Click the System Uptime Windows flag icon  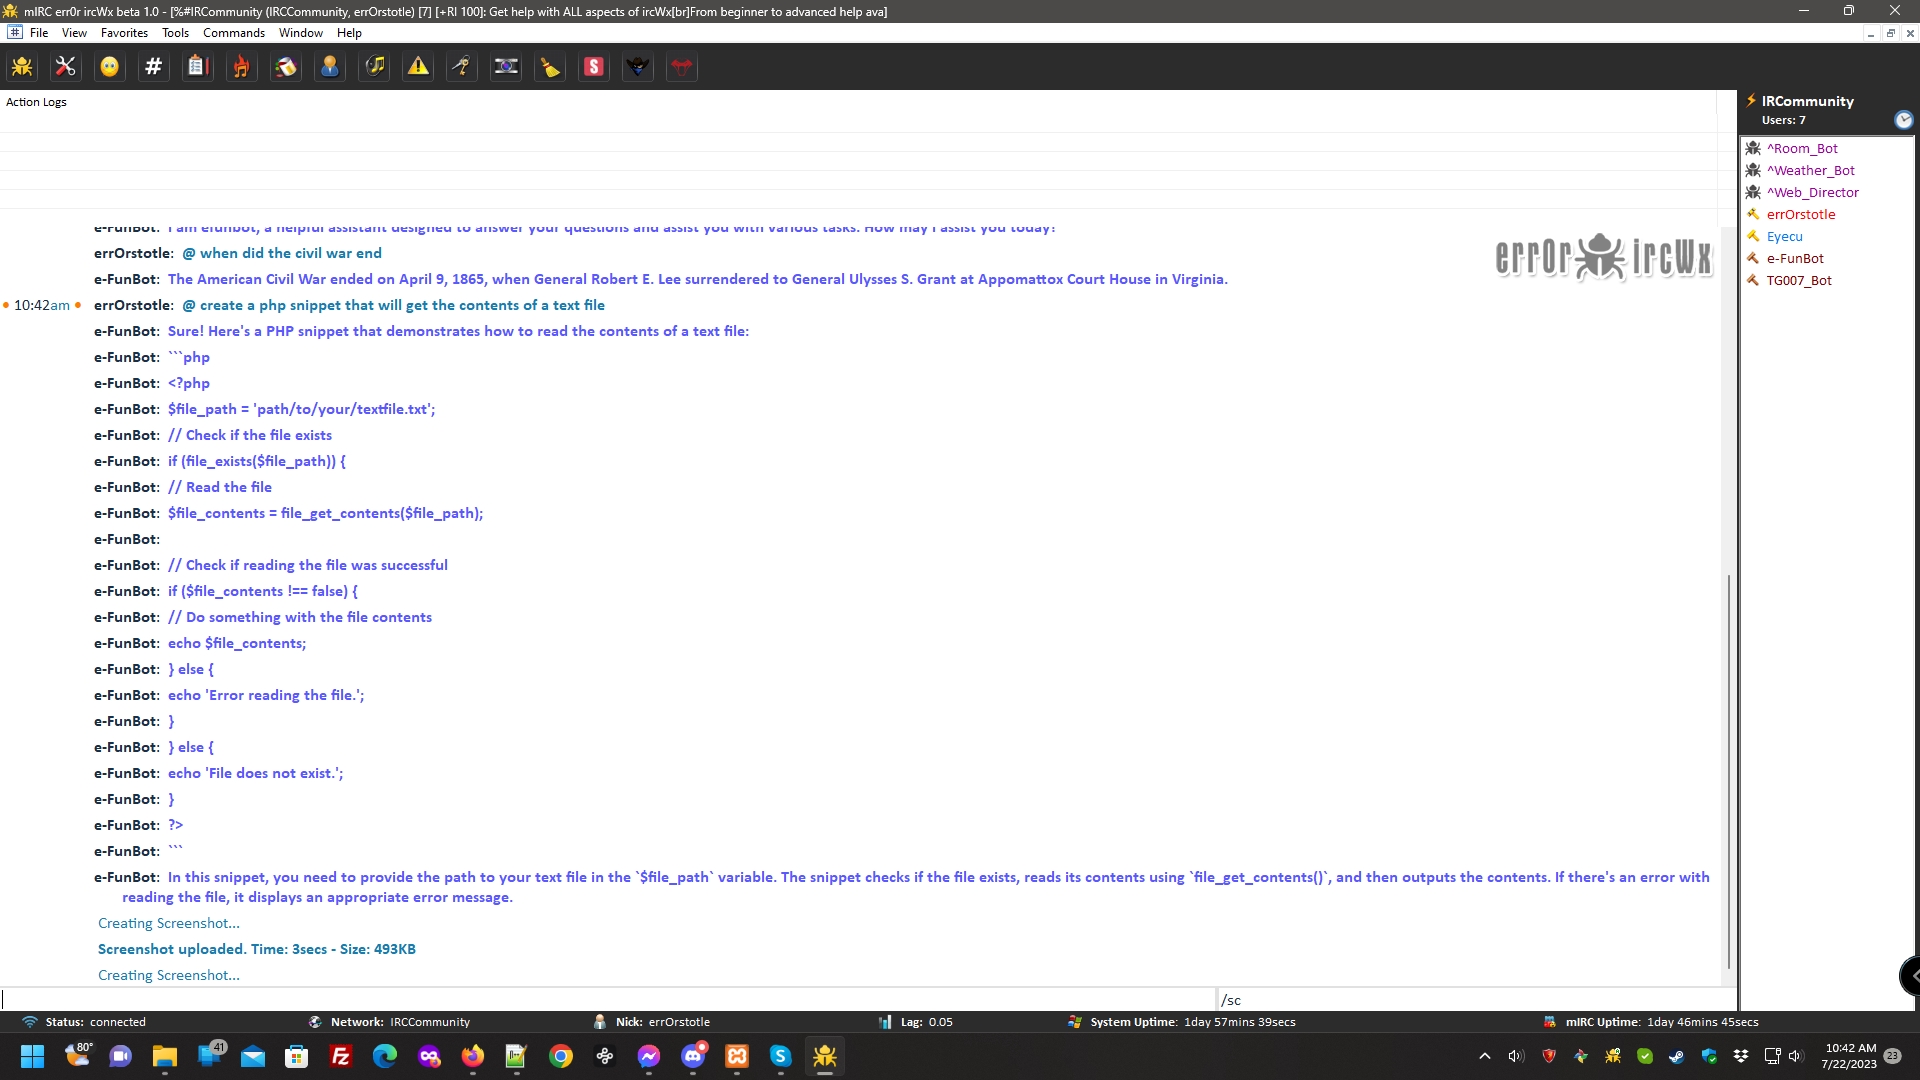click(x=1074, y=1022)
